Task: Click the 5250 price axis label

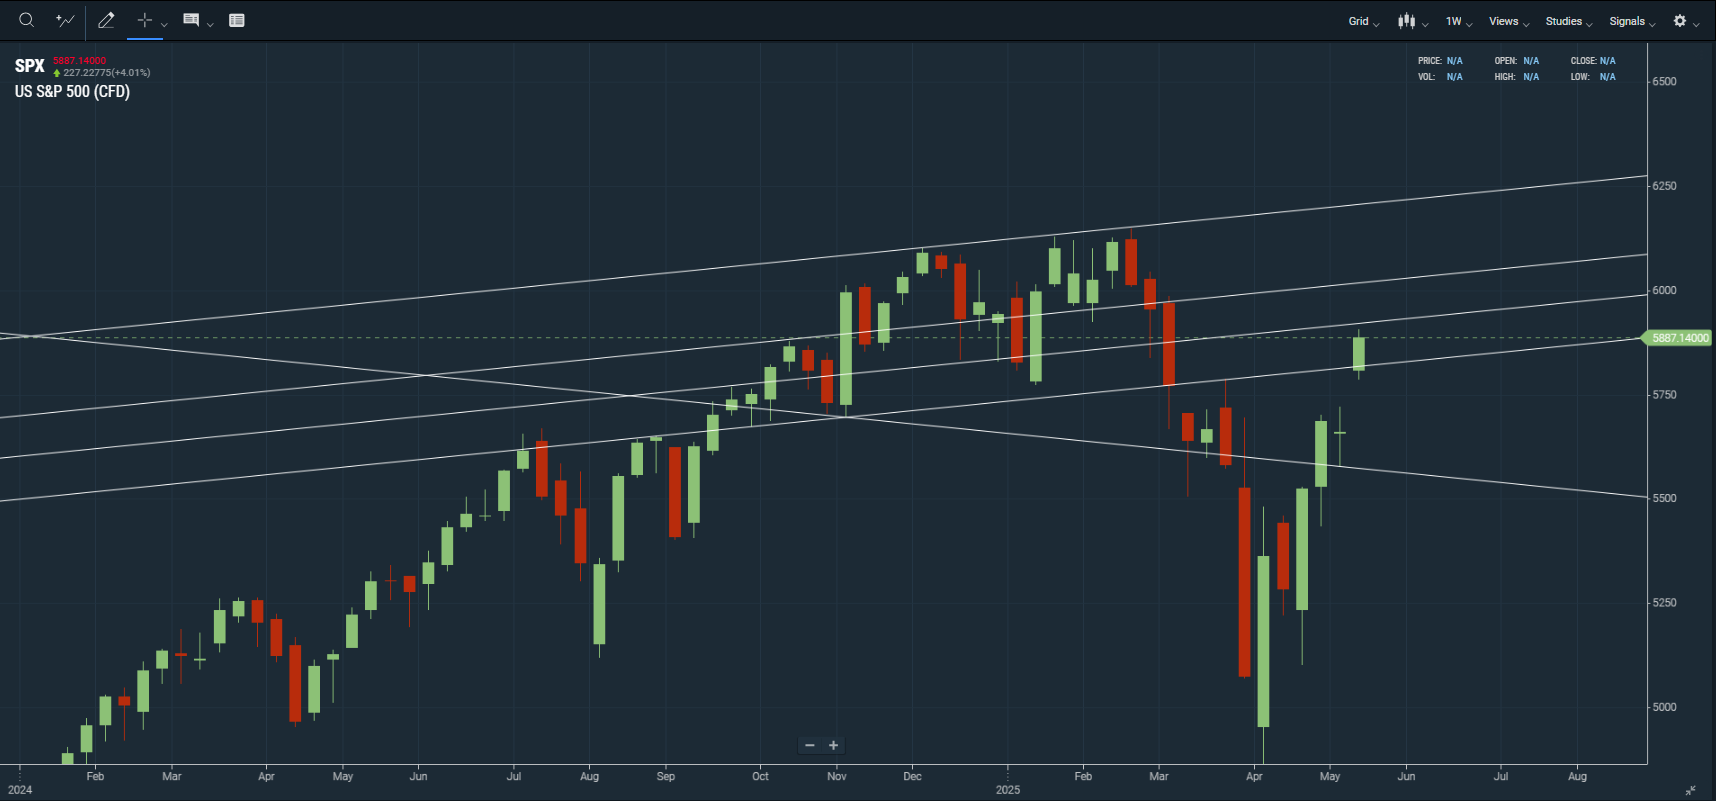Action: (x=1664, y=603)
